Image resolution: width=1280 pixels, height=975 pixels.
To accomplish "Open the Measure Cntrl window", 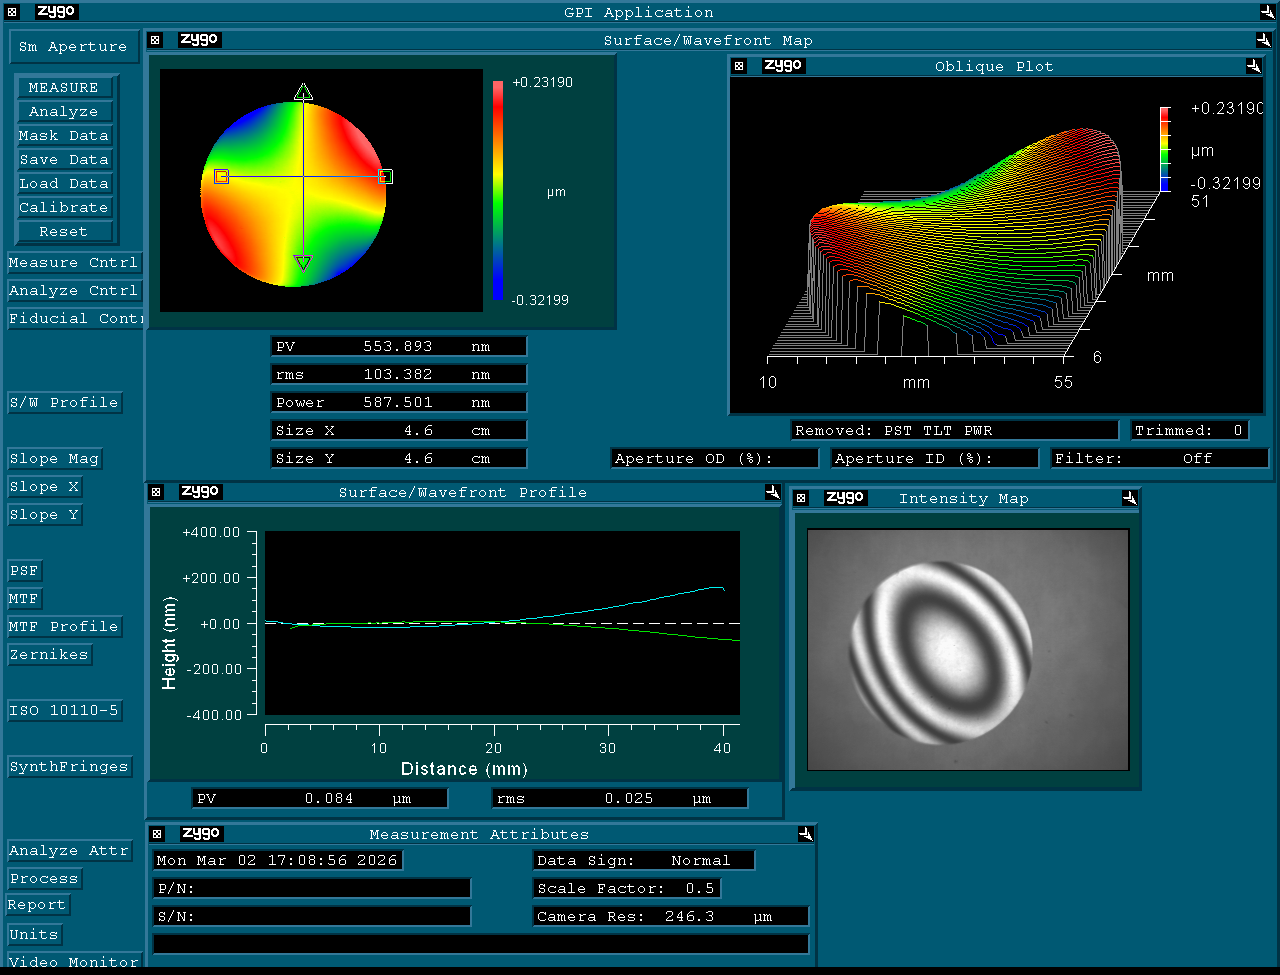I will click(73, 263).
